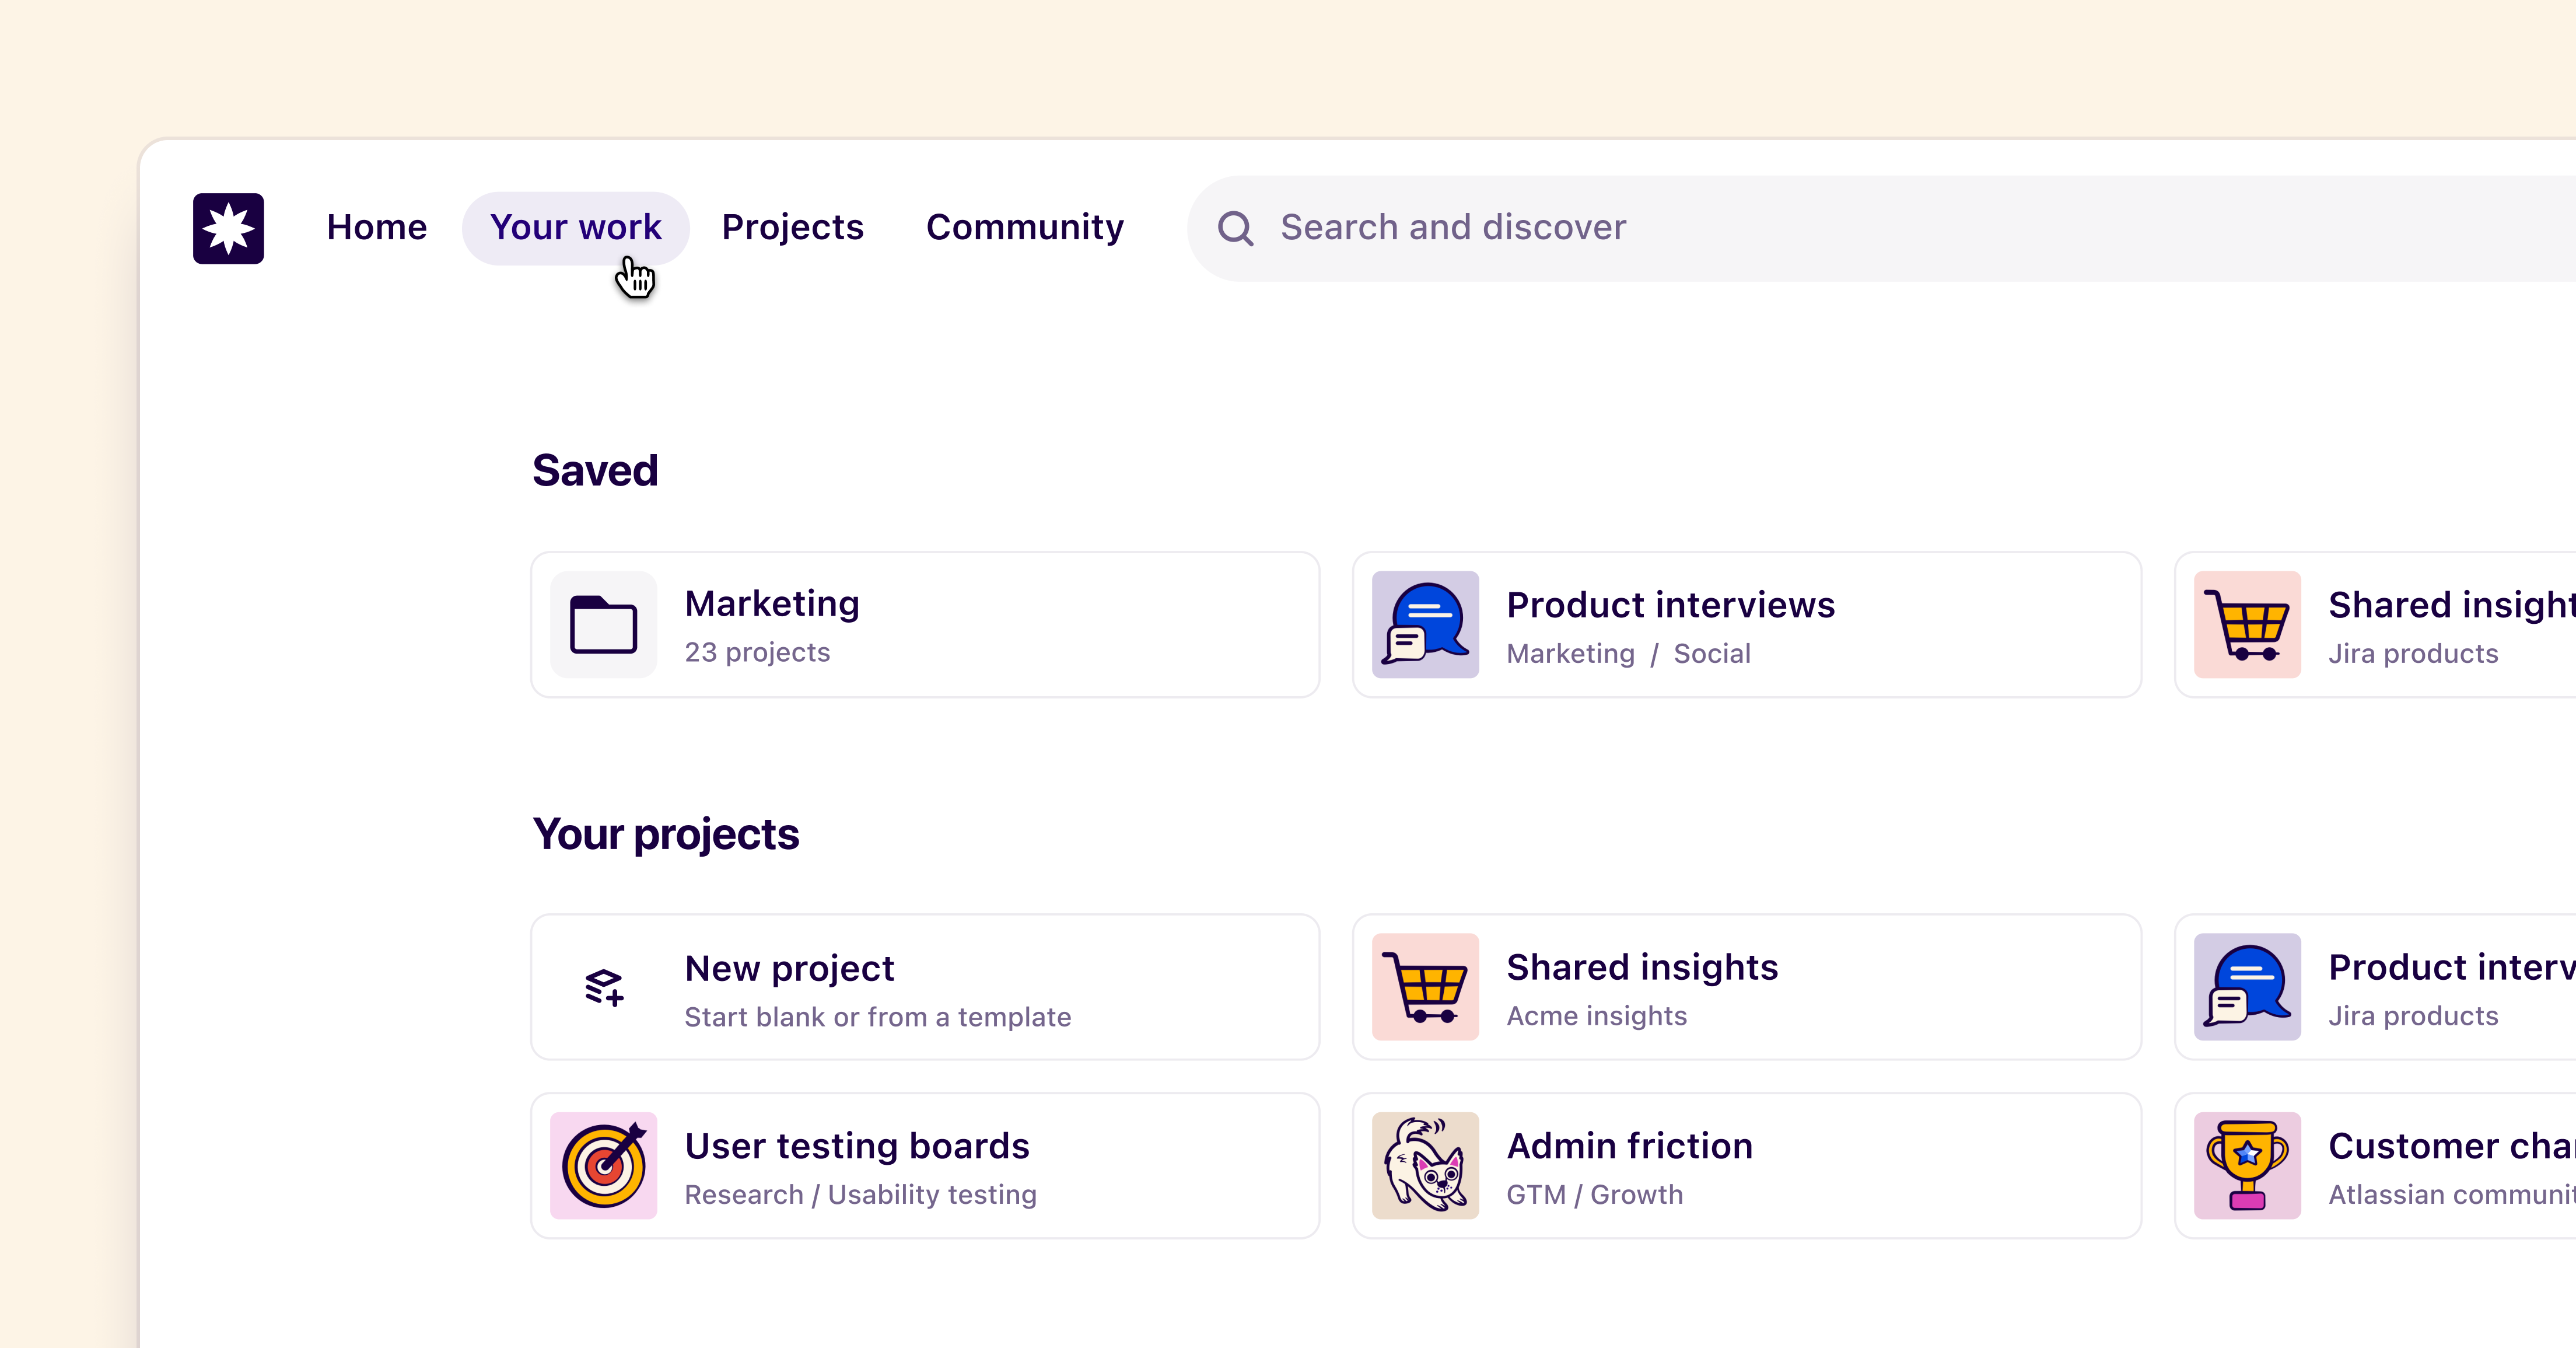This screenshot has height=1348, width=2576.
Task: Click the Product interviews chat bubble icon
Action: click(1424, 624)
